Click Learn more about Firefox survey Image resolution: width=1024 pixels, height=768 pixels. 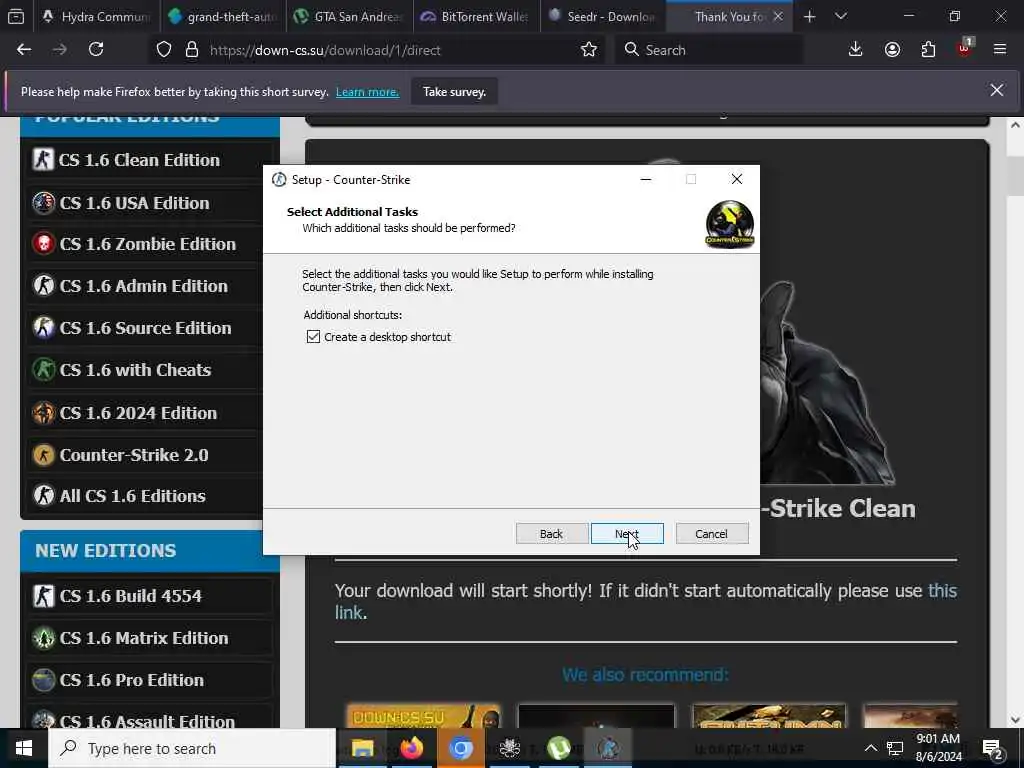(367, 92)
